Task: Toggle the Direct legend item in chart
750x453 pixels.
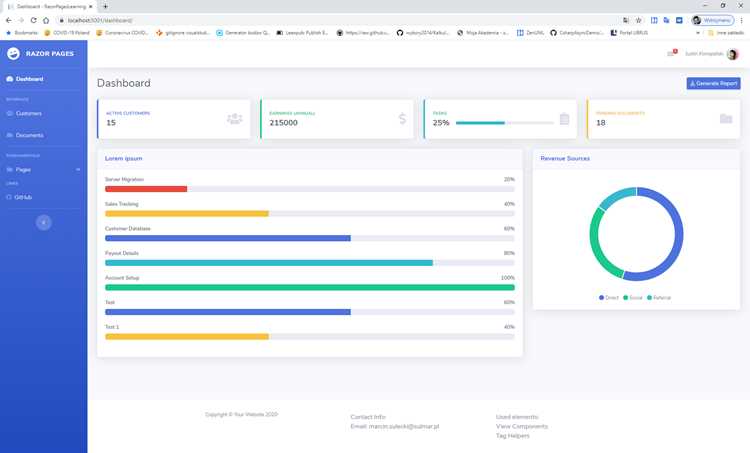Action: click(x=608, y=298)
